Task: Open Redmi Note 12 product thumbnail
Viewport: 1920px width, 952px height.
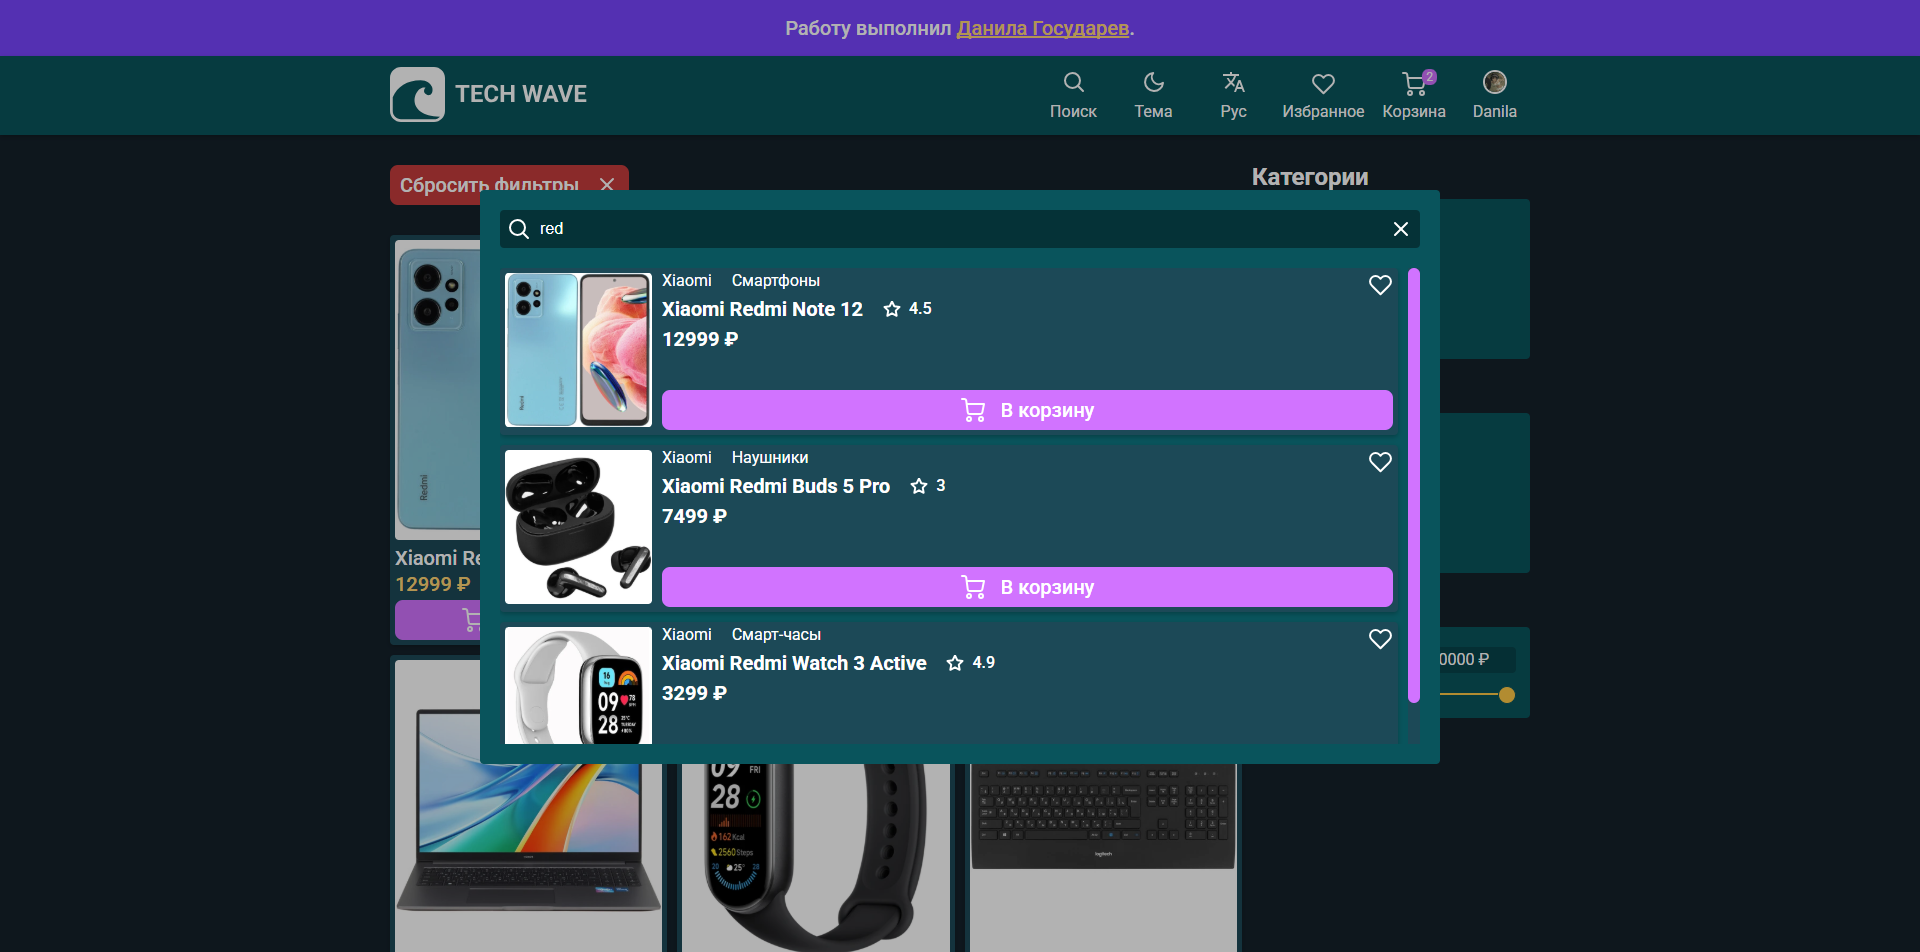Action: click(578, 350)
